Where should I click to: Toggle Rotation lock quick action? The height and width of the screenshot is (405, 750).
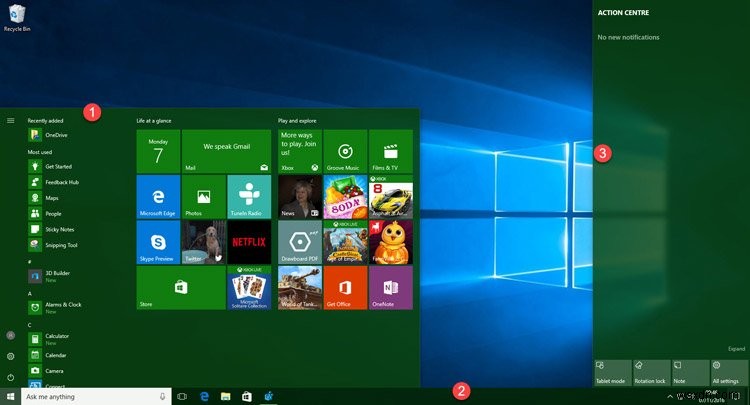pyautogui.click(x=652, y=372)
